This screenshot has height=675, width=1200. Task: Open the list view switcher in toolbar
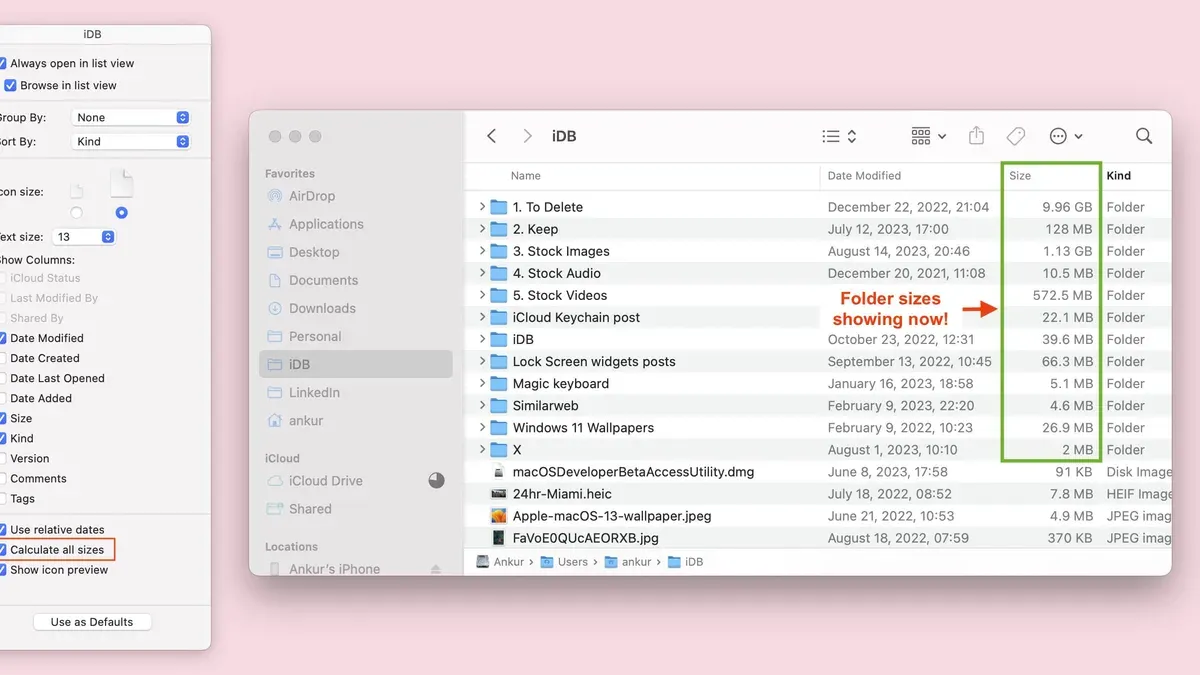tap(839, 136)
